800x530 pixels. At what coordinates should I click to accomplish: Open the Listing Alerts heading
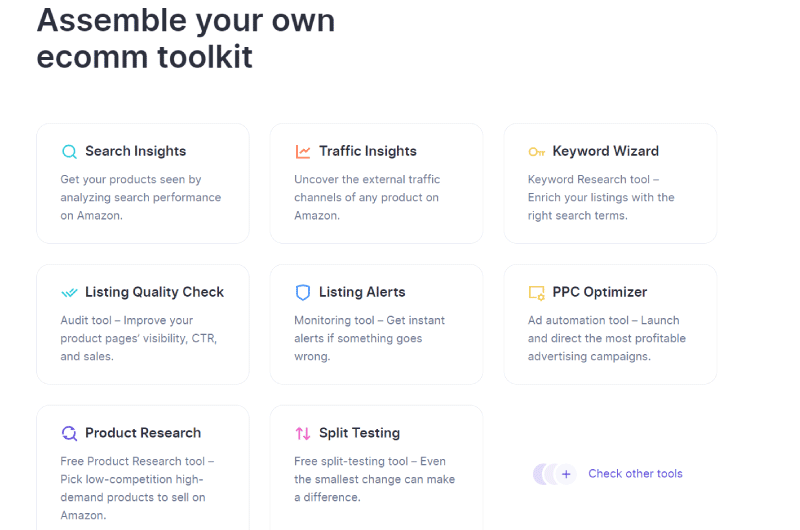point(362,292)
